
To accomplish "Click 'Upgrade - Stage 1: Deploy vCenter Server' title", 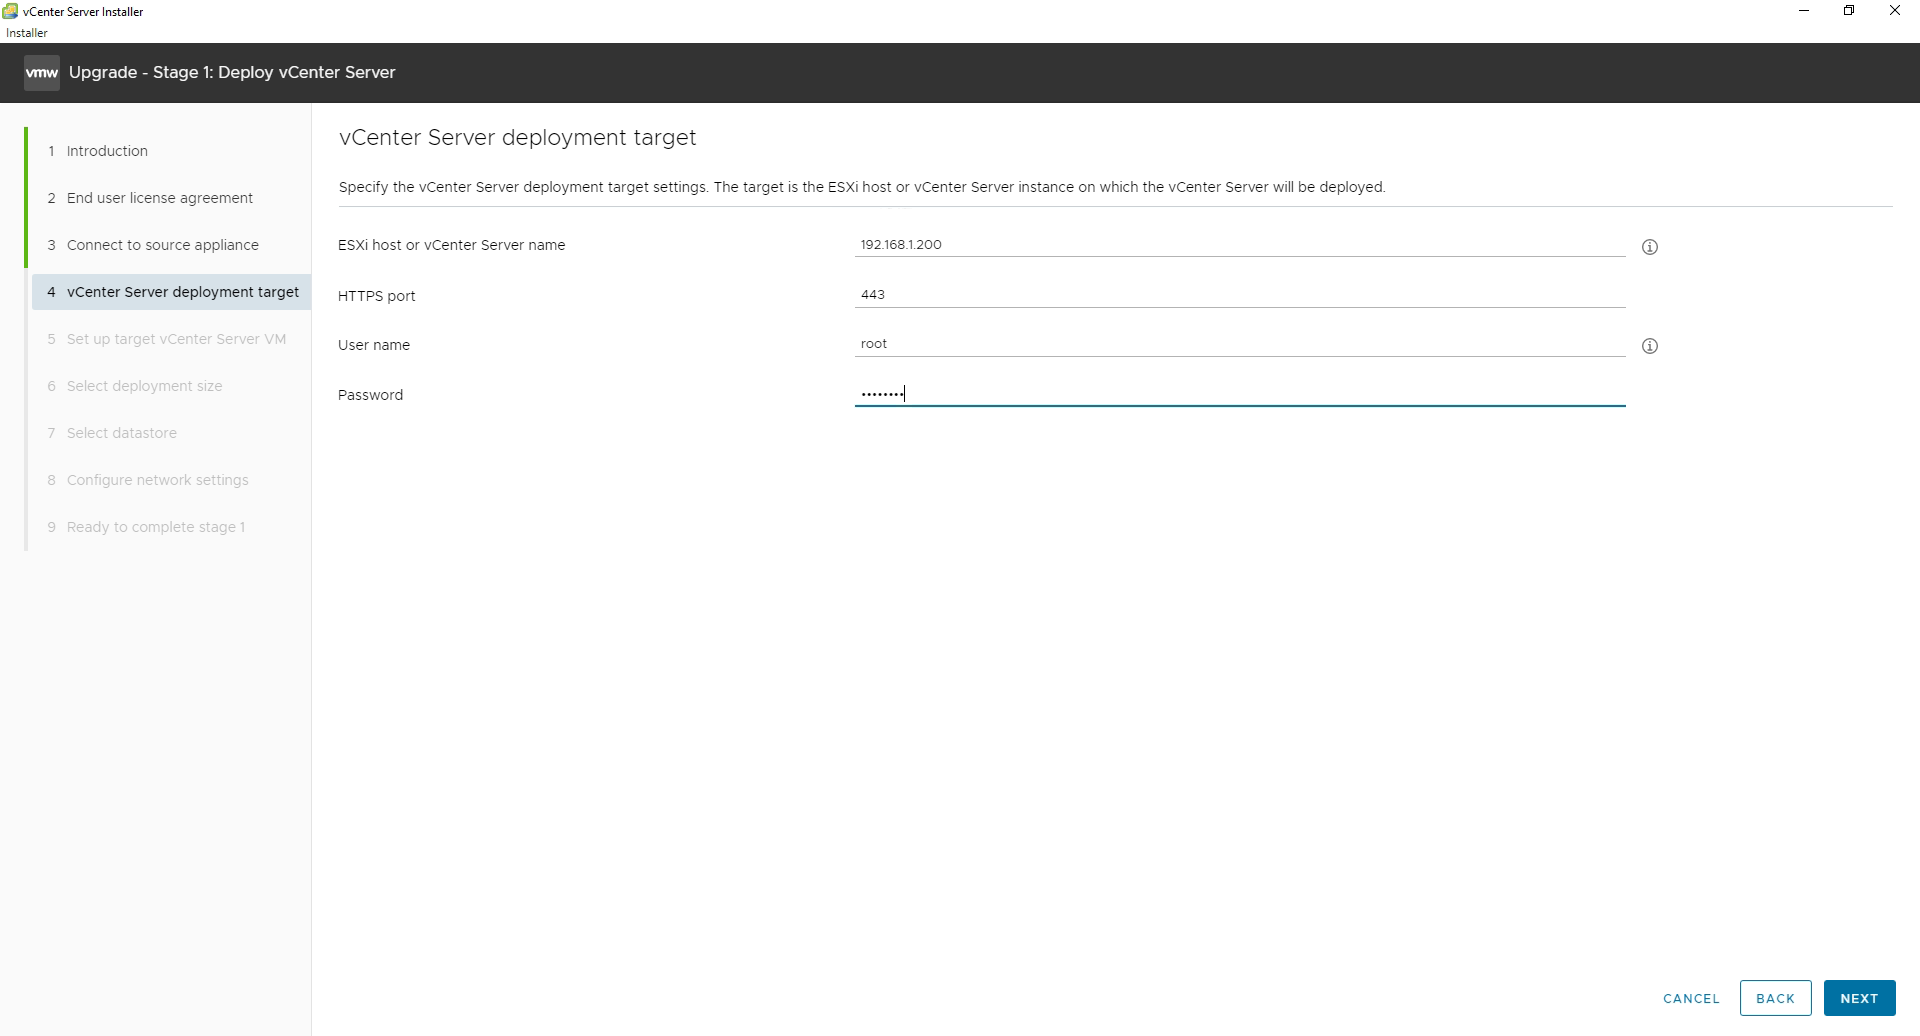I will [x=232, y=72].
